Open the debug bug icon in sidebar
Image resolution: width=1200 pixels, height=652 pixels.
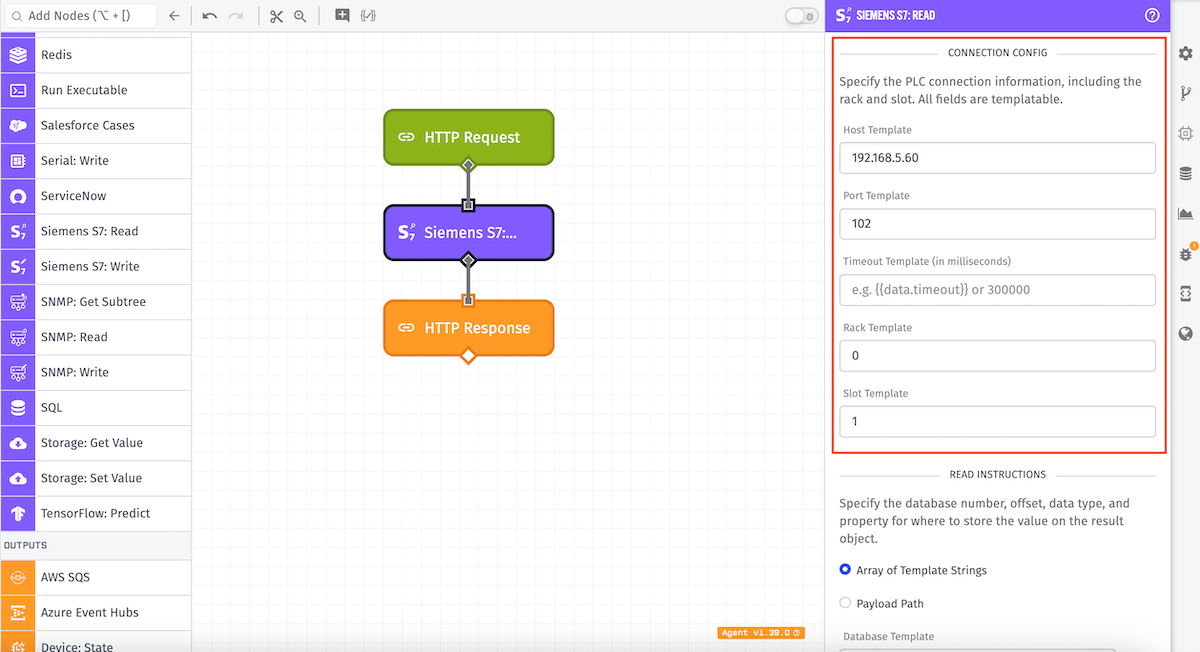(x=1186, y=253)
